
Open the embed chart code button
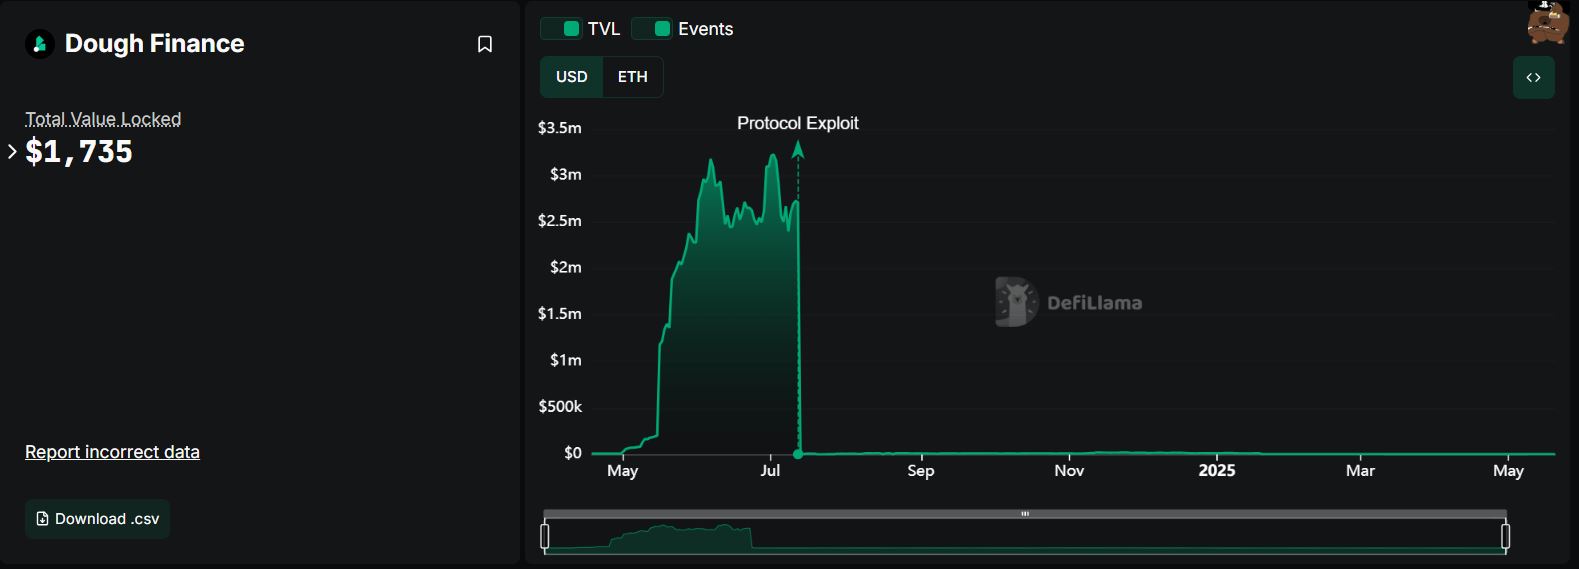[1533, 77]
